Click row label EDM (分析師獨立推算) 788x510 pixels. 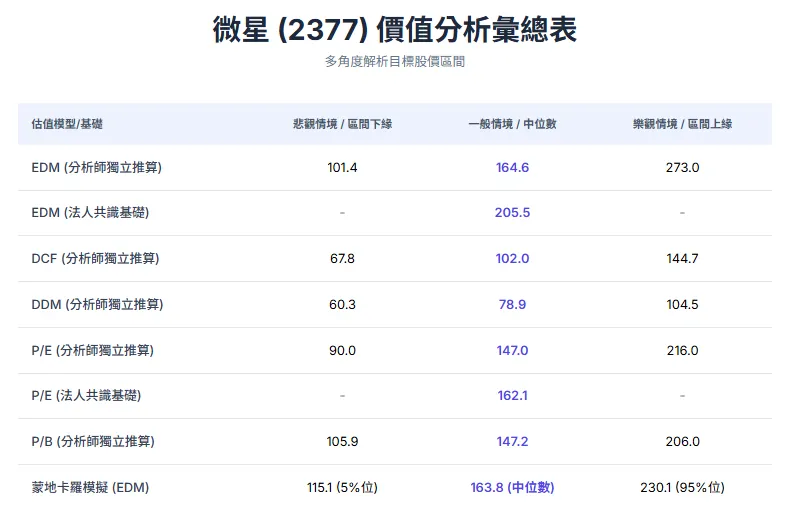point(96,167)
